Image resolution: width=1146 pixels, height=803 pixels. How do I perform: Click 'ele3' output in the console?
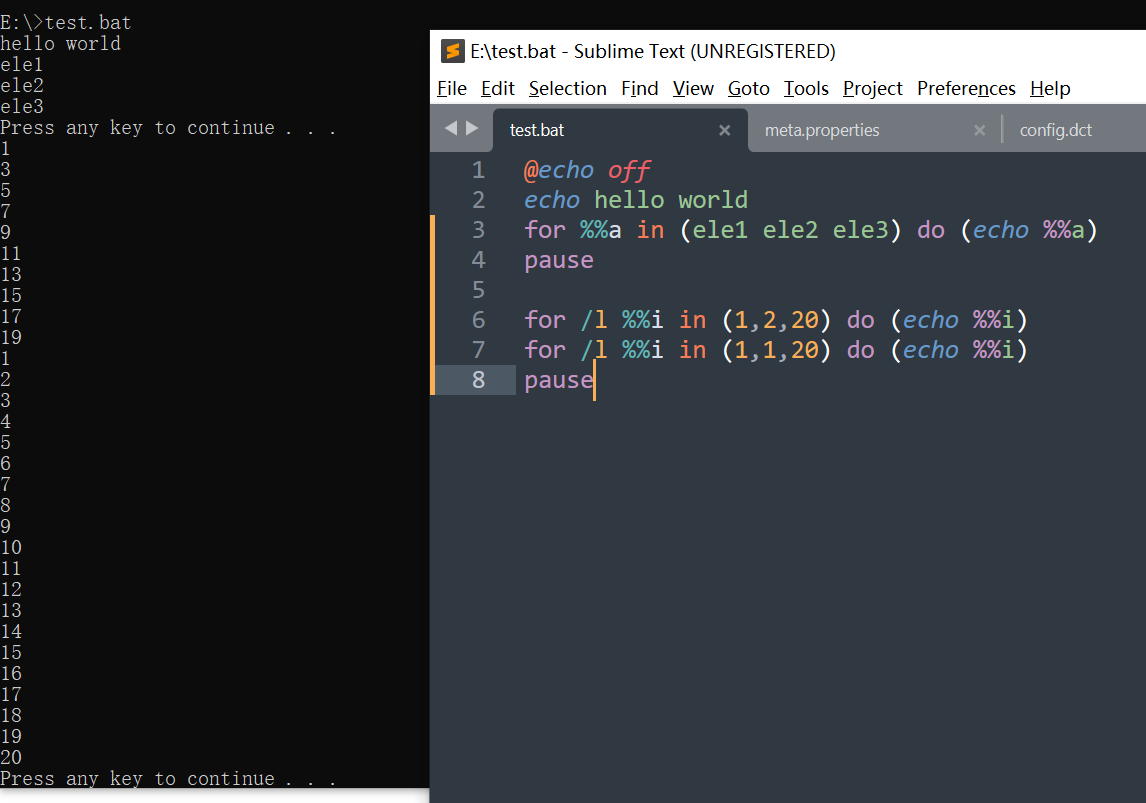22,107
